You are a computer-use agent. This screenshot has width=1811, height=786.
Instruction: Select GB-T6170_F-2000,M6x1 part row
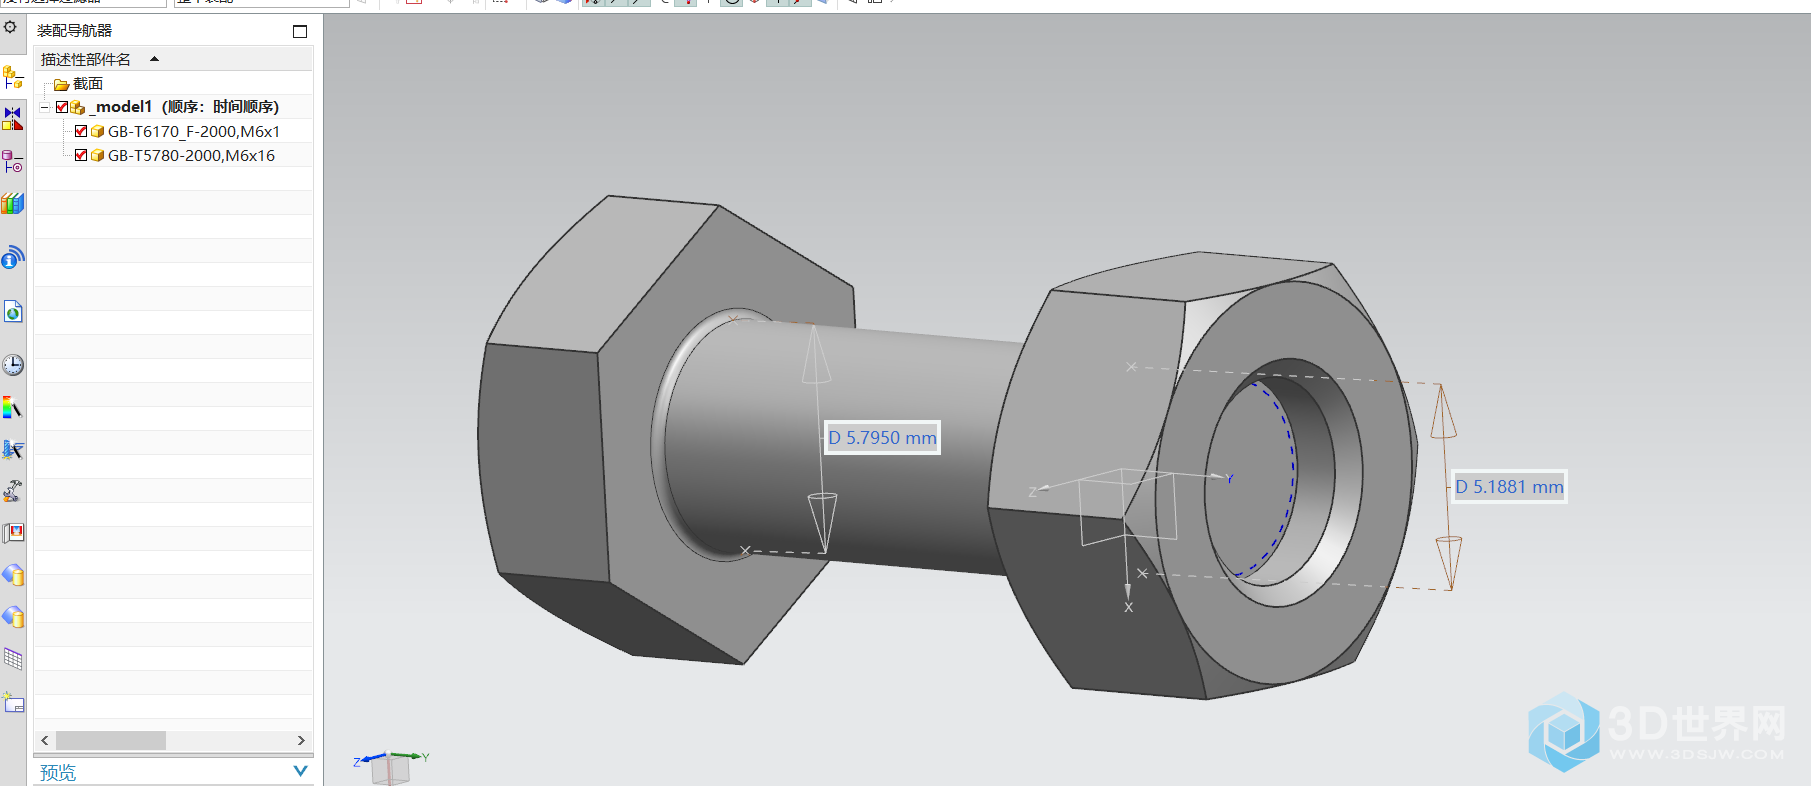[174, 131]
